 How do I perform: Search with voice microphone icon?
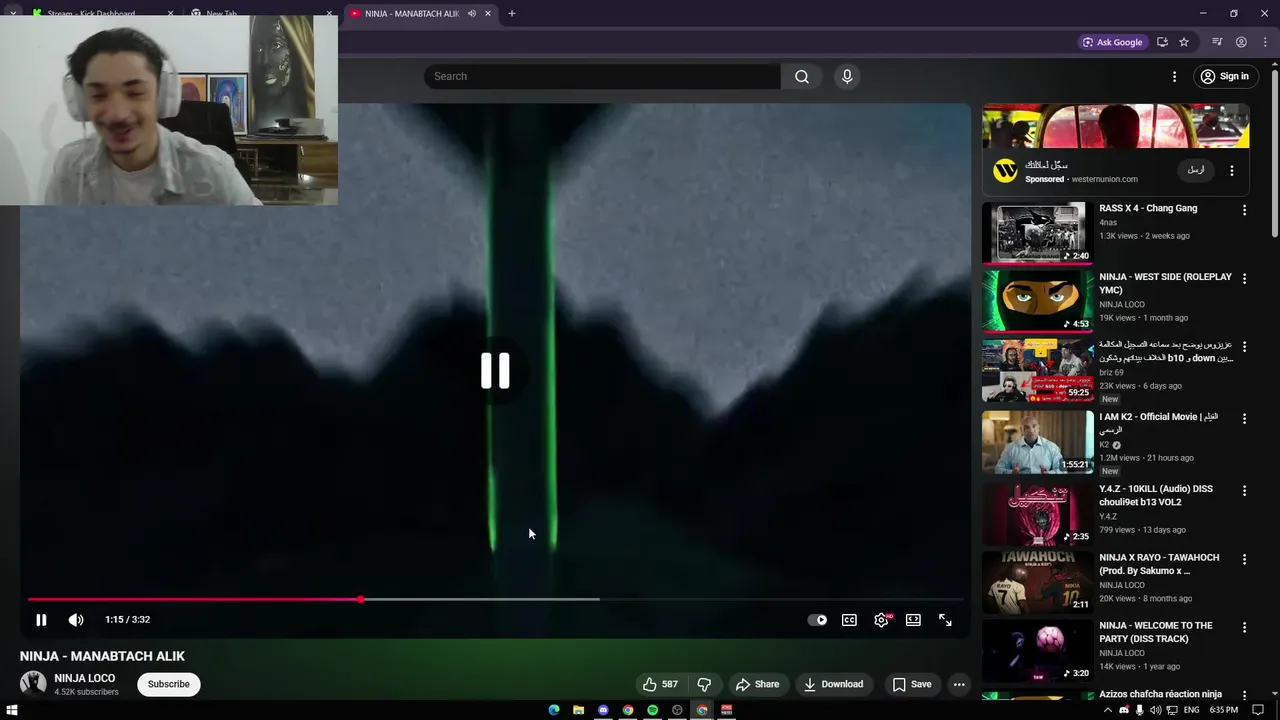[x=847, y=76]
